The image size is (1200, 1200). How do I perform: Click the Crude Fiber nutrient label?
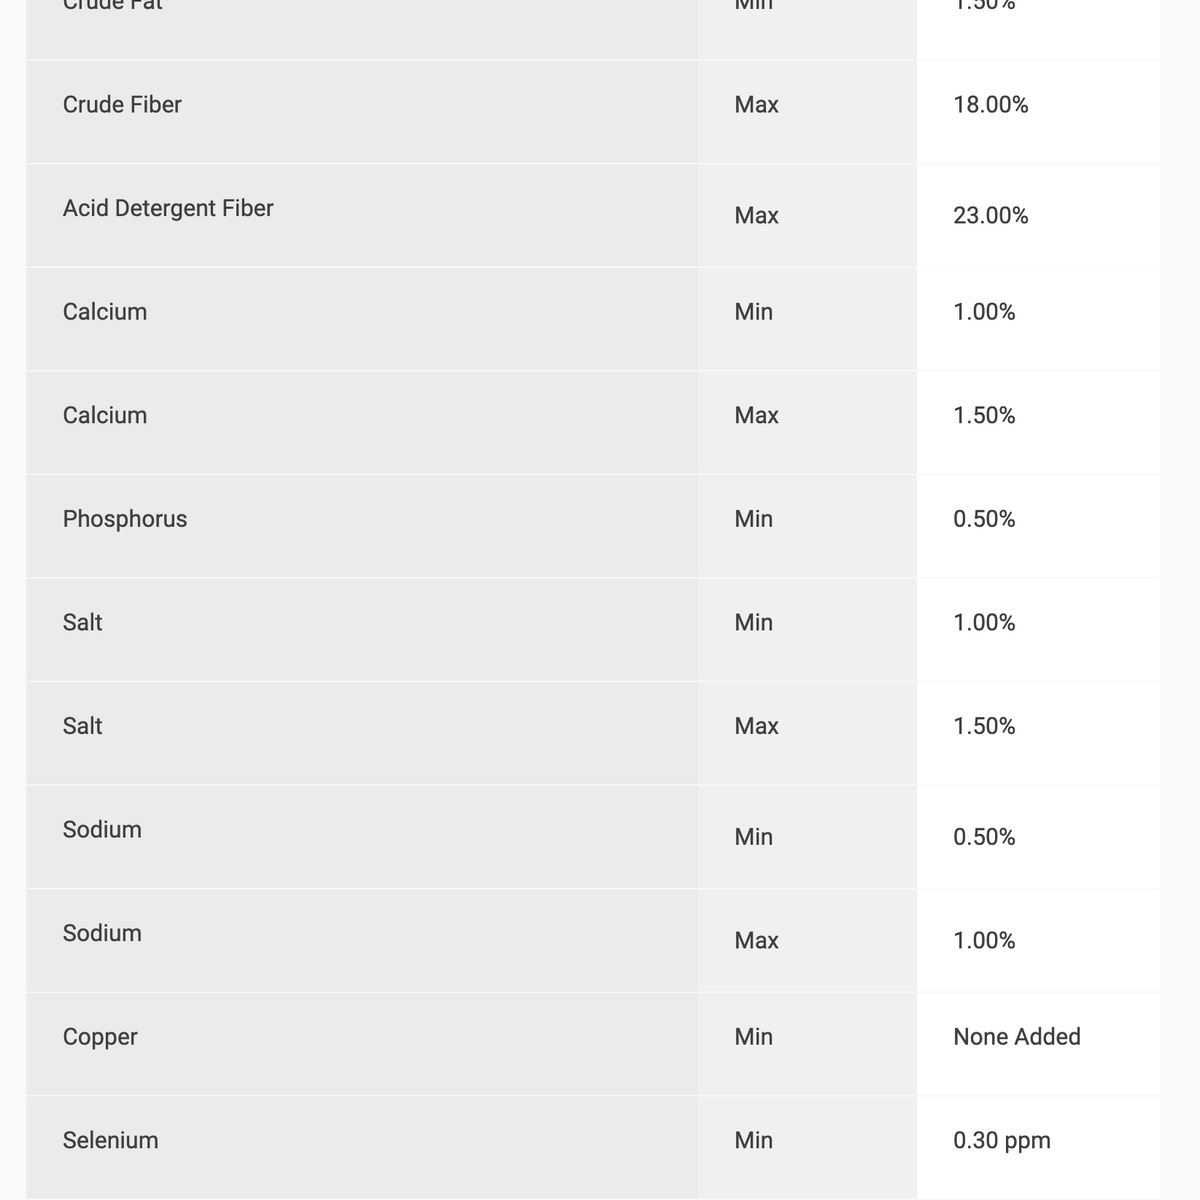122,104
